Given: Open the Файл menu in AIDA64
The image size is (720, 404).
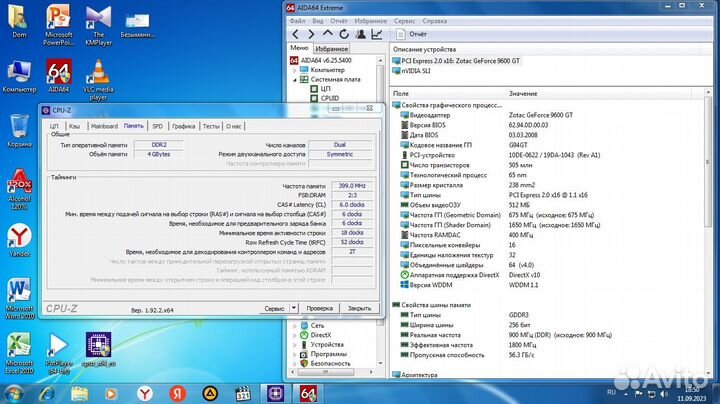Looking at the screenshot, I should pos(297,21).
